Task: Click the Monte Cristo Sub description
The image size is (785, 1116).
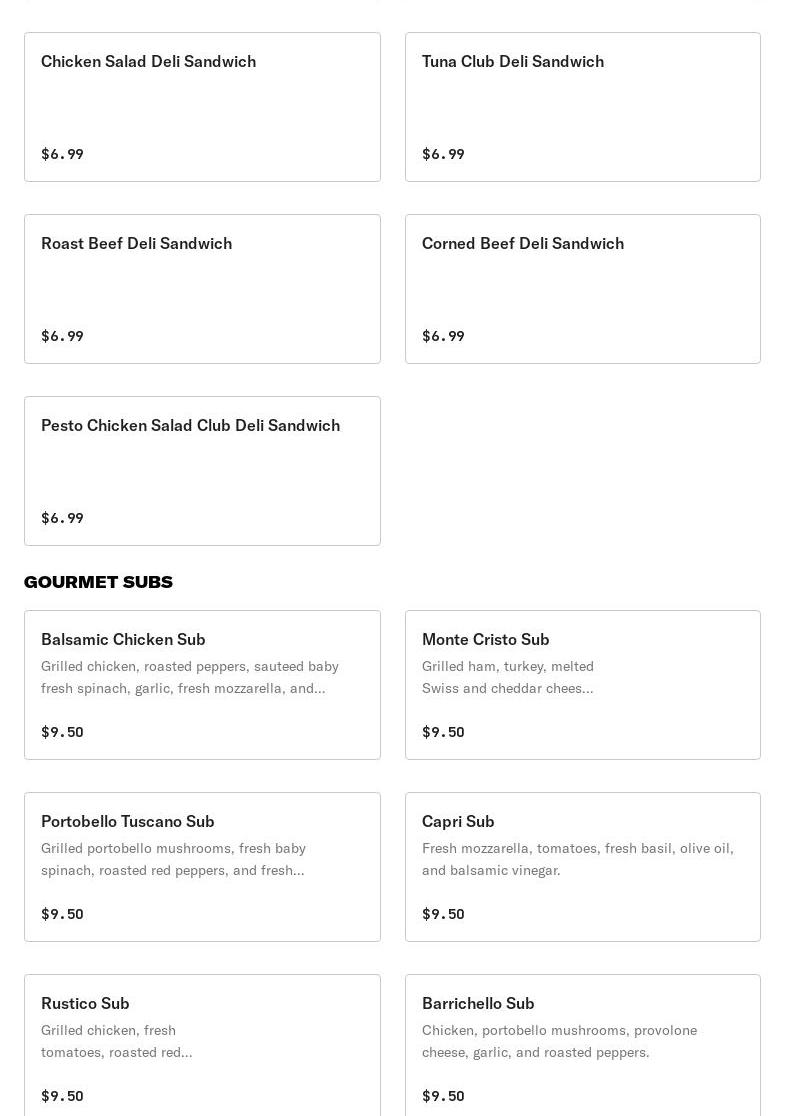Action: click(x=508, y=677)
